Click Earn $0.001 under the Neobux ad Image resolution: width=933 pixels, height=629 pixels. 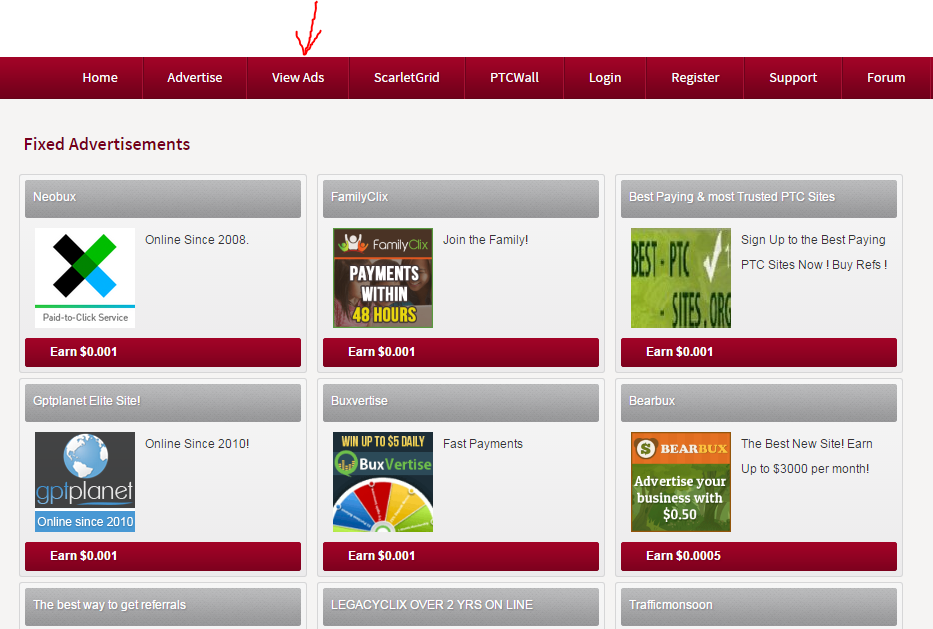[162, 352]
